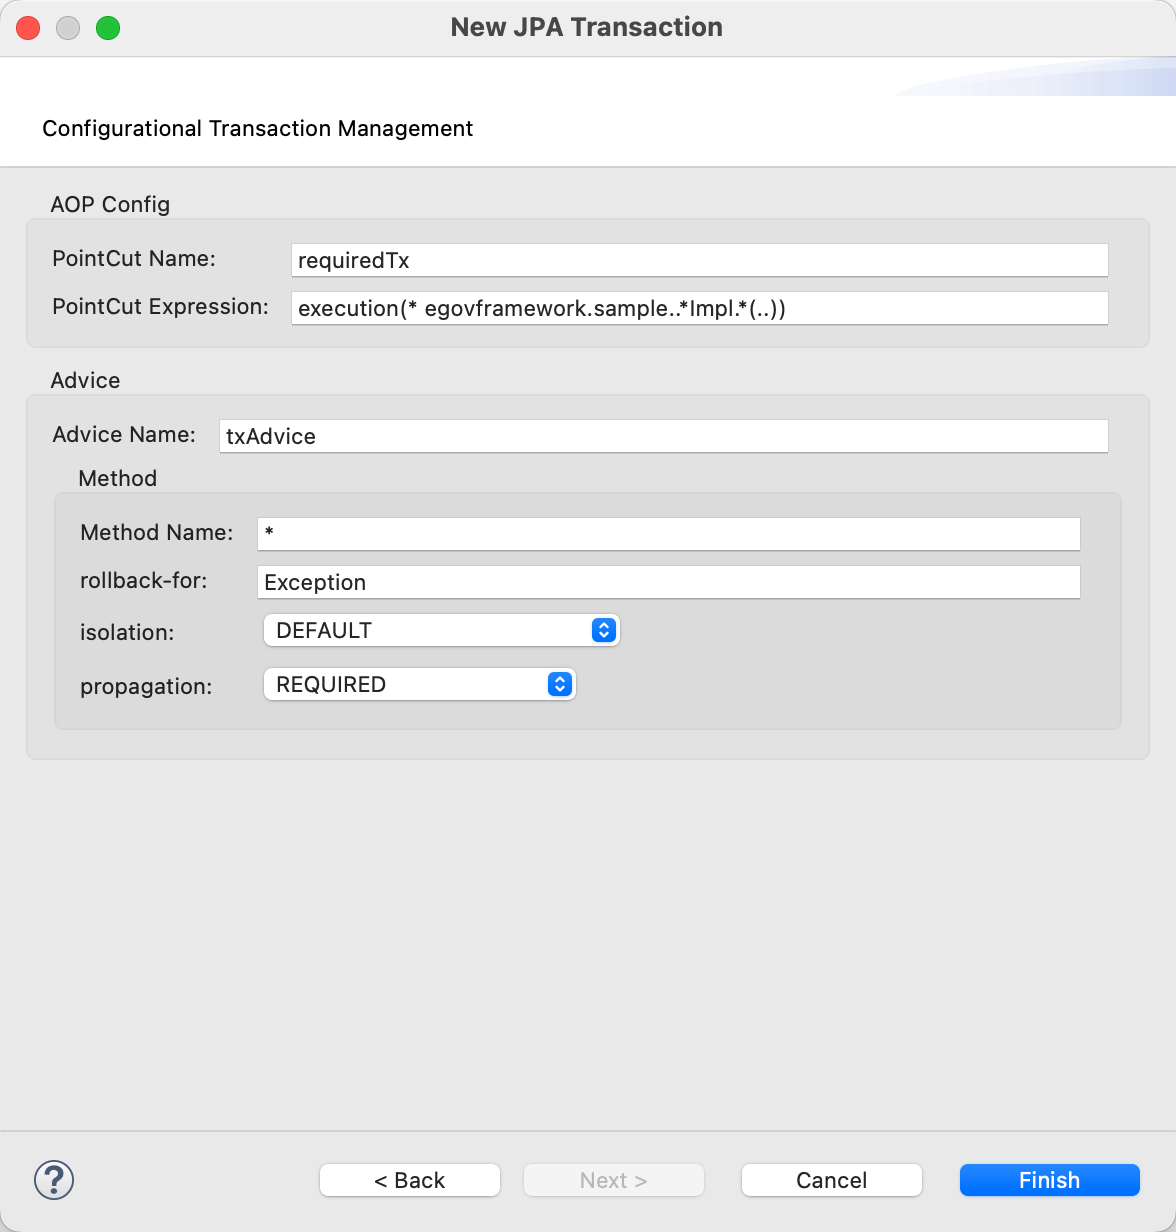Click the Advice Name field containing txAdvice

pyautogui.click(x=663, y=436)
